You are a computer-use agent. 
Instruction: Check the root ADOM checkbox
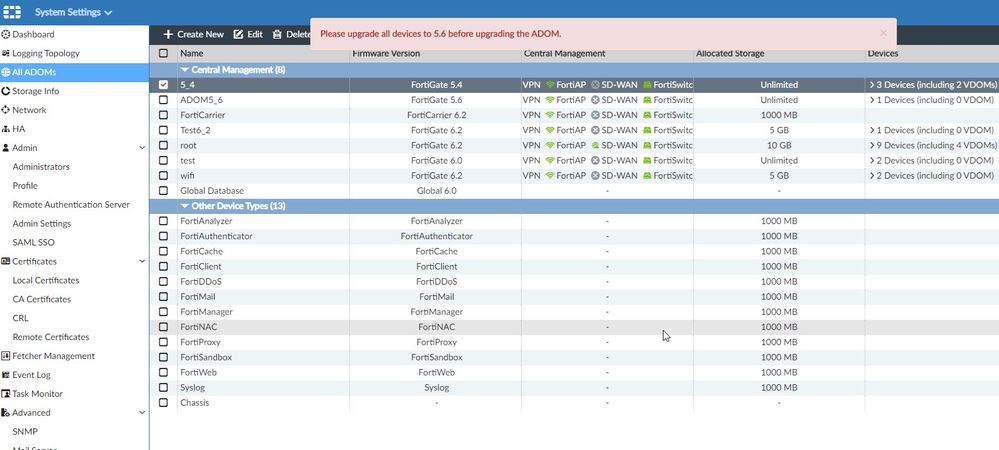coord(164,145)
